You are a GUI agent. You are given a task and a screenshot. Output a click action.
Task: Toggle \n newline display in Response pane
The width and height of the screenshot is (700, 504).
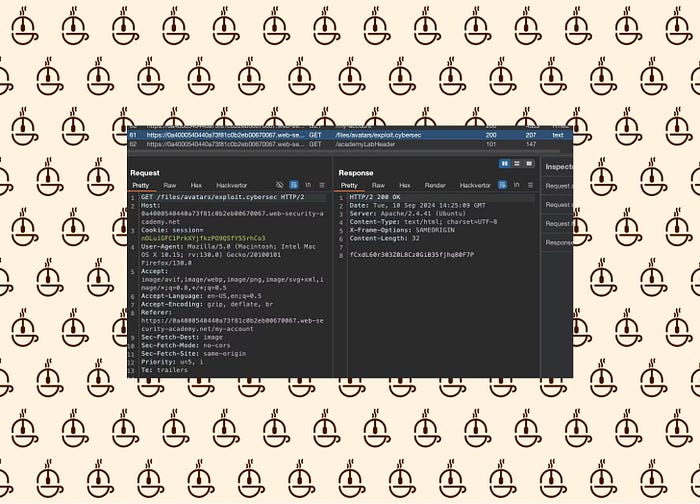click(x=517, y=185)
